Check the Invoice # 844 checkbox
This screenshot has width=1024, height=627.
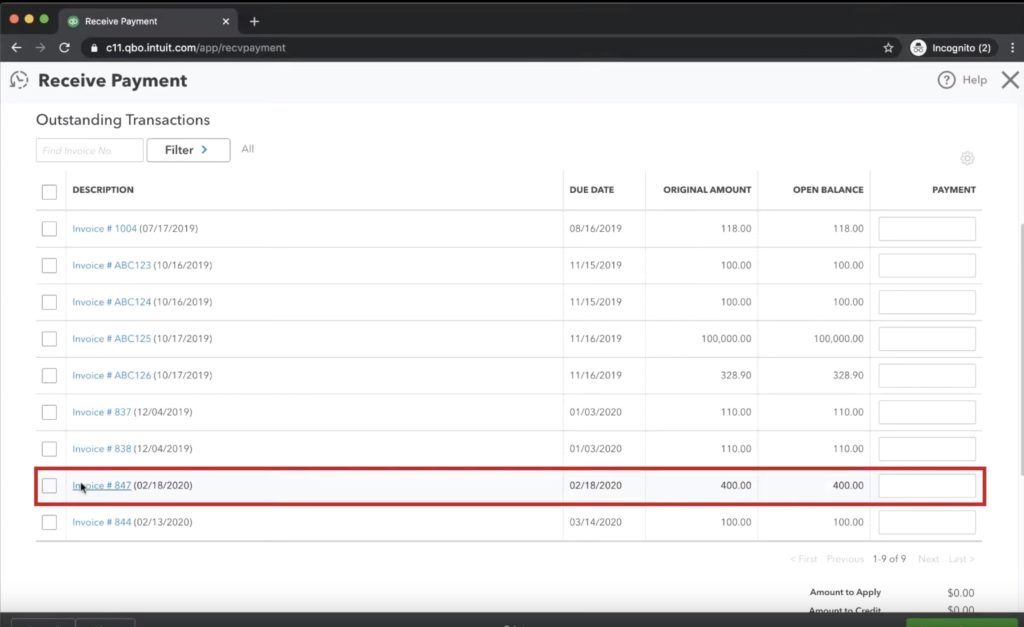click(49, 522)
